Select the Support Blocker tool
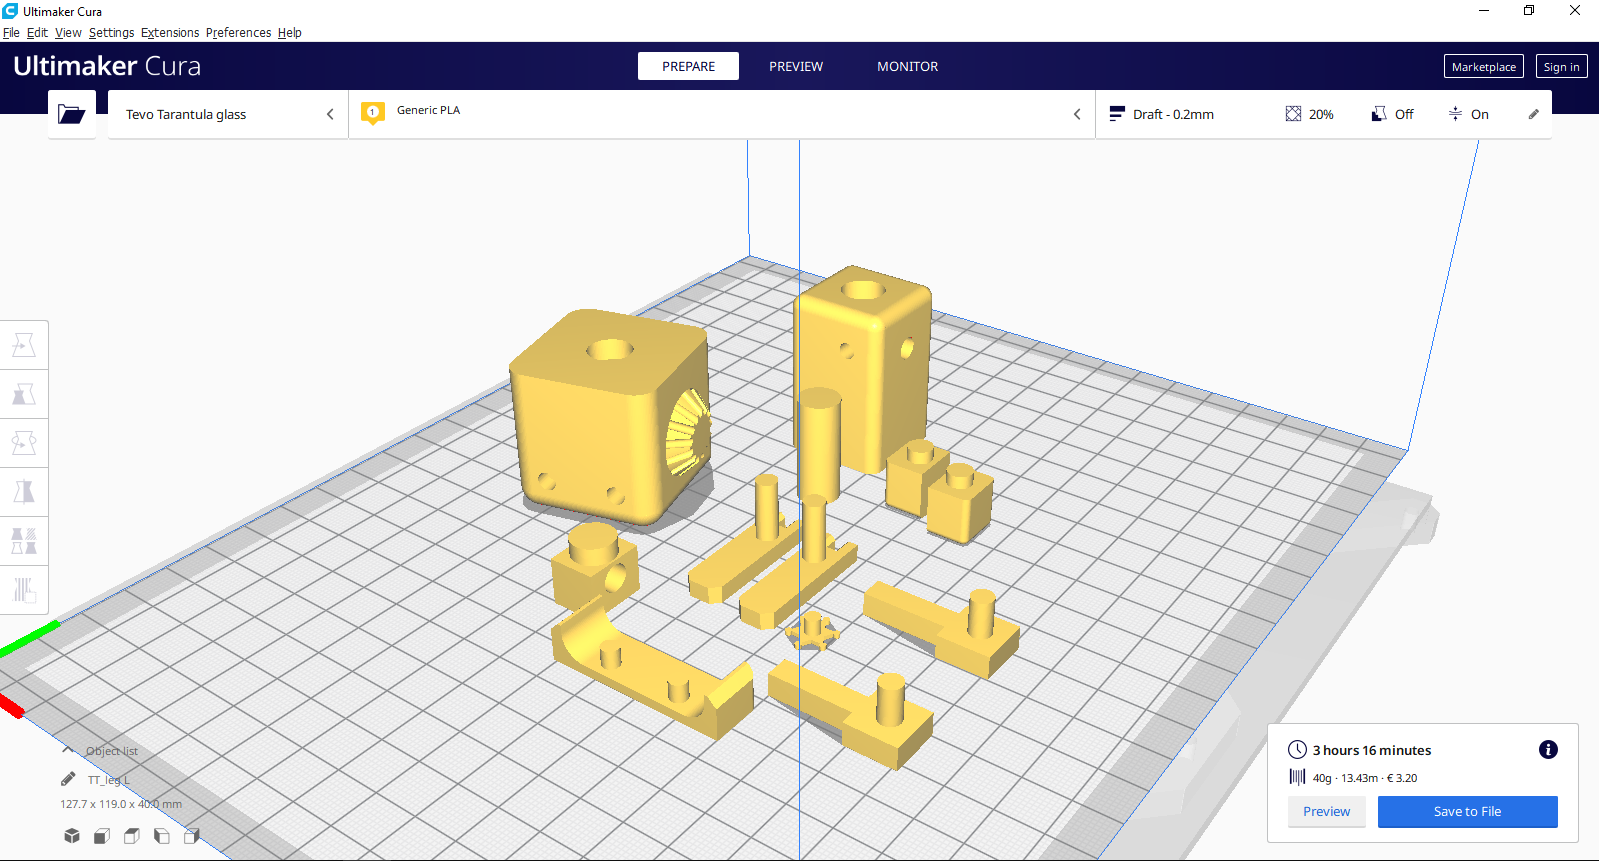Viewport: 1599px width, 861px height. coord(24,590)
